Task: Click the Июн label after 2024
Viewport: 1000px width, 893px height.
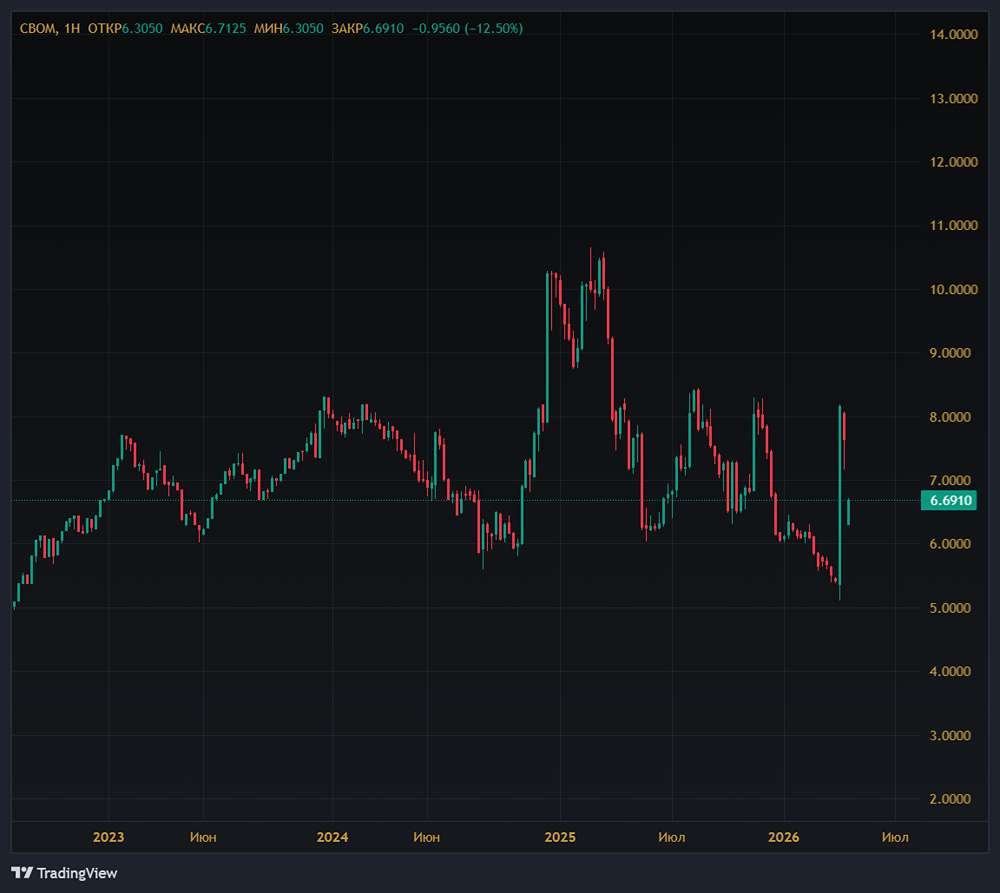Action: click(x=427, y=837)
